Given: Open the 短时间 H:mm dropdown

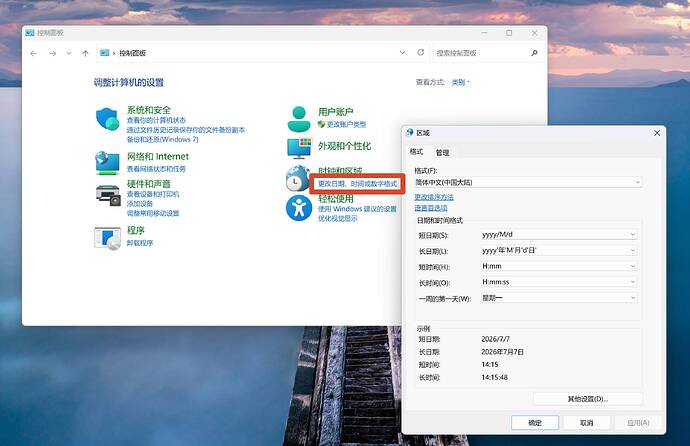Looking at the screenshot, I should 559,266.
